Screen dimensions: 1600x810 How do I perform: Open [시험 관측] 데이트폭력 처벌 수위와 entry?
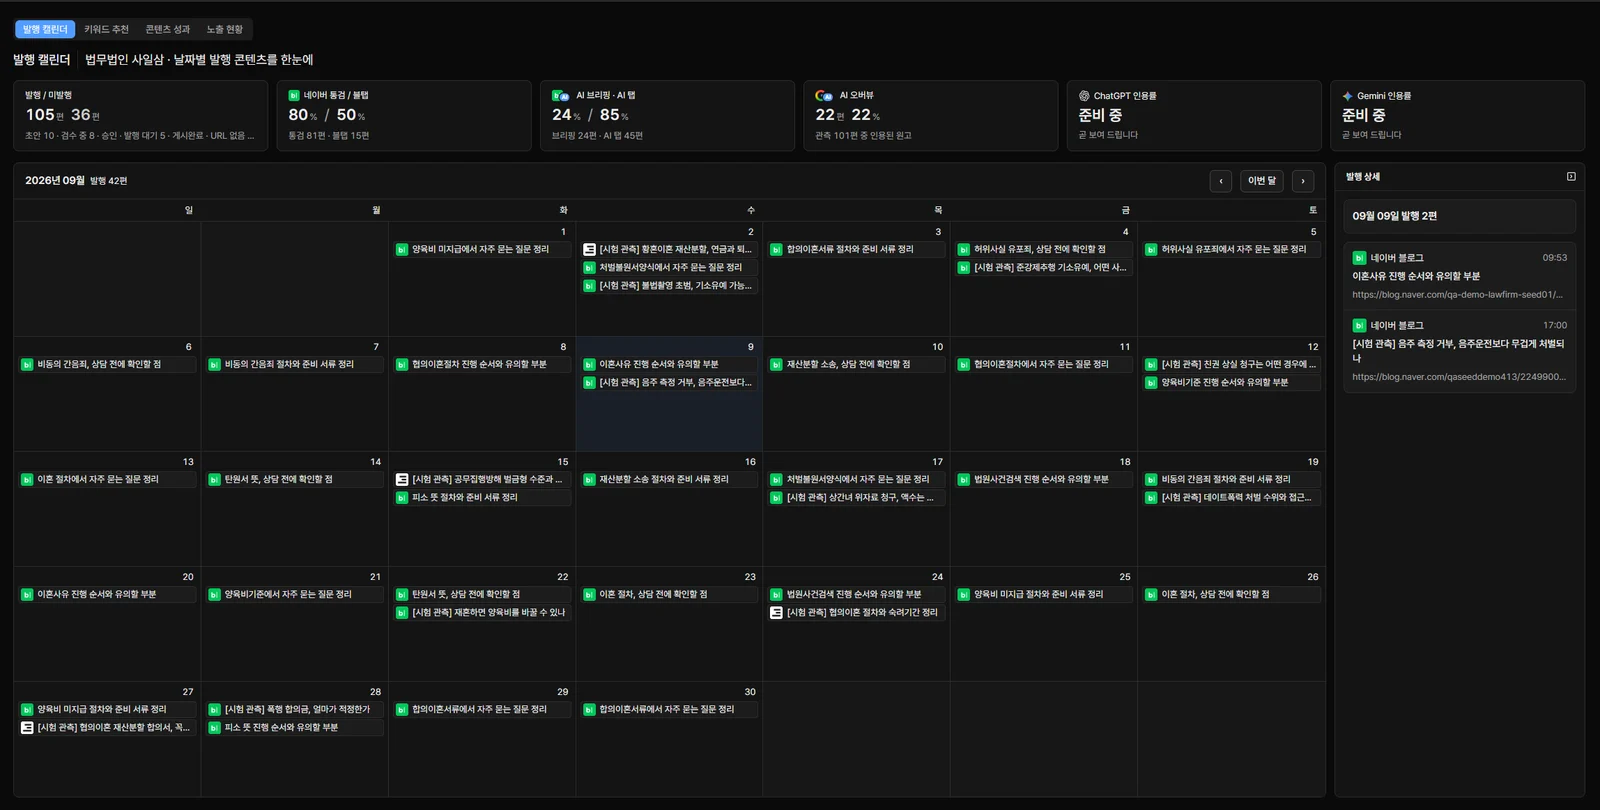click(1230, 497)
